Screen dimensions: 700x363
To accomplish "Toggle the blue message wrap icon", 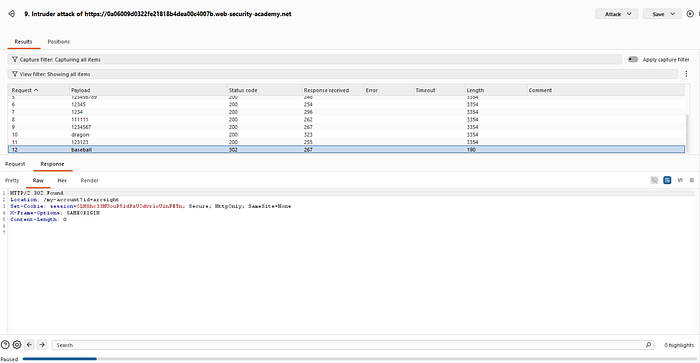I will coord(667,180).
